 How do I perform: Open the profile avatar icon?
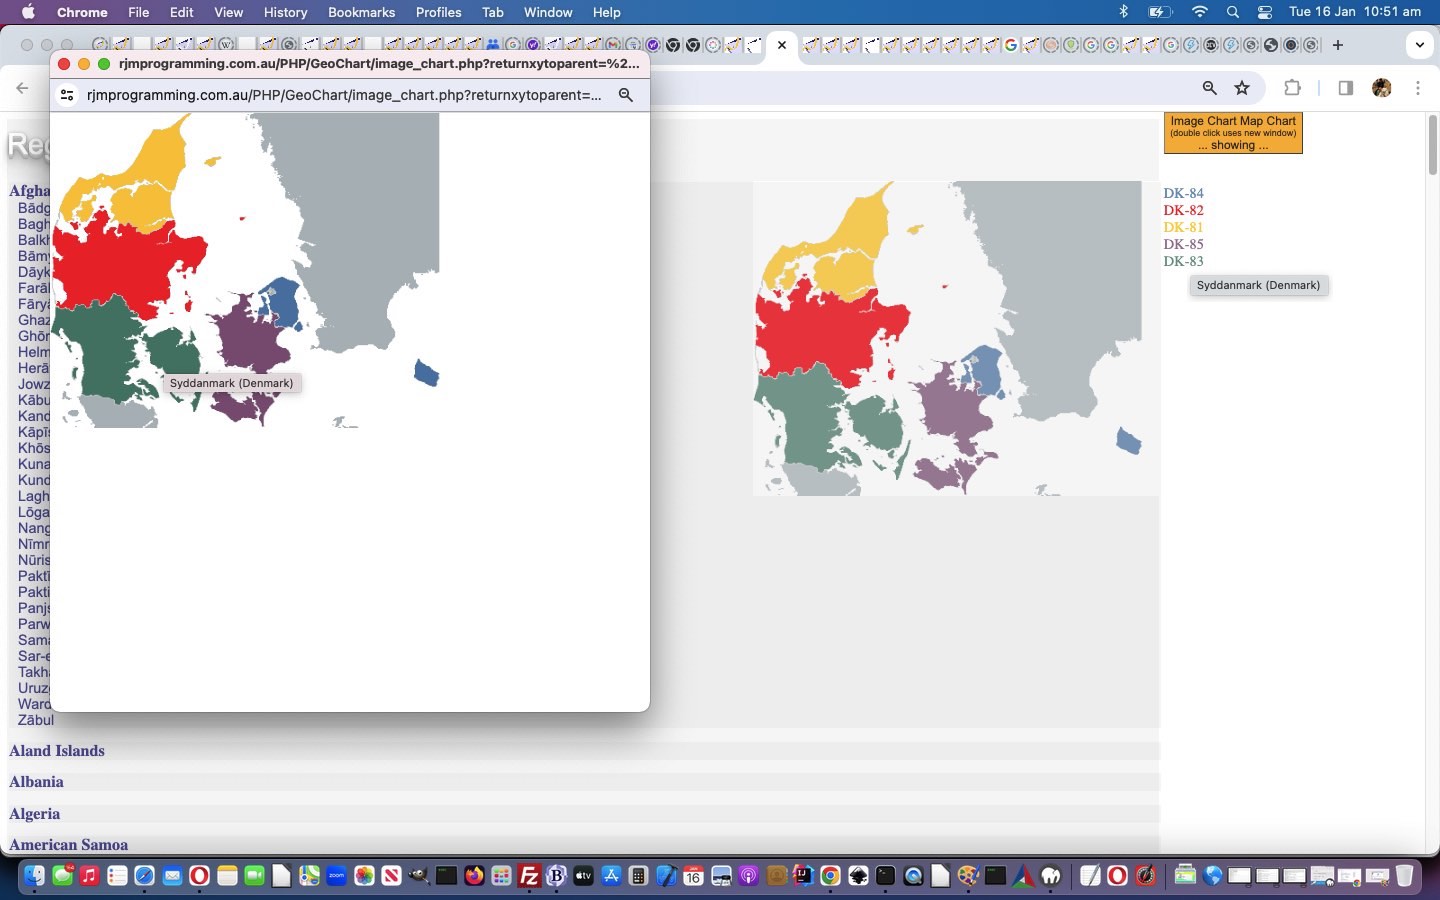[x=1382, y=88]
